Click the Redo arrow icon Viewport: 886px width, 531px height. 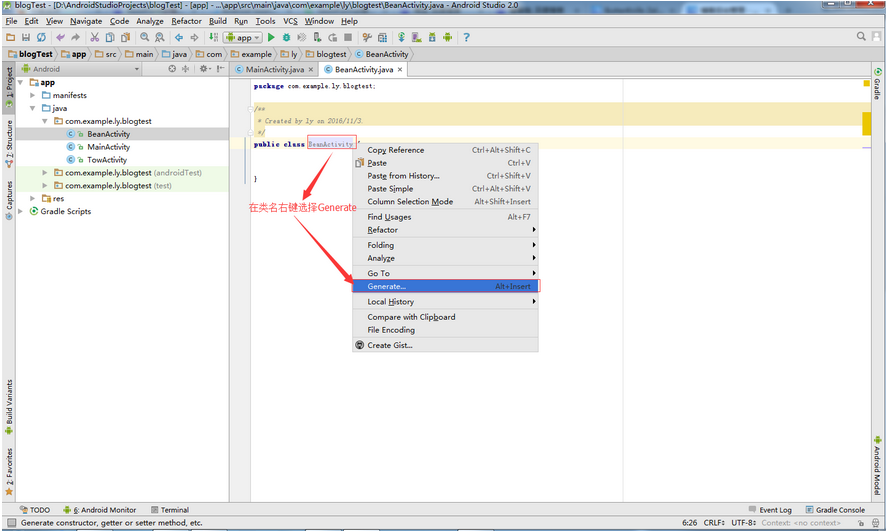pyautogui.click(x=75, y=37)
